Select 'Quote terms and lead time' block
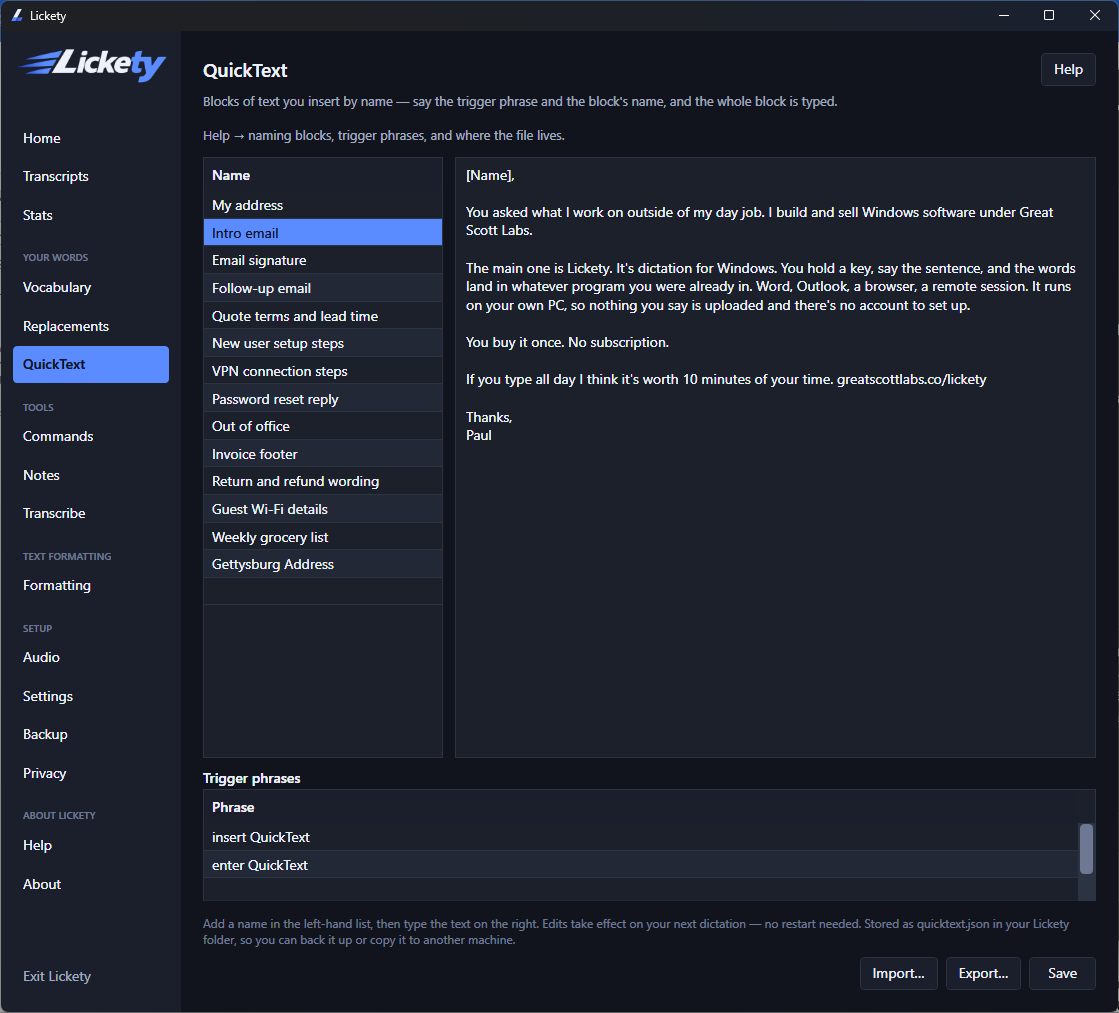This screenshot has height=1013, width=1119. pos(323,316)
